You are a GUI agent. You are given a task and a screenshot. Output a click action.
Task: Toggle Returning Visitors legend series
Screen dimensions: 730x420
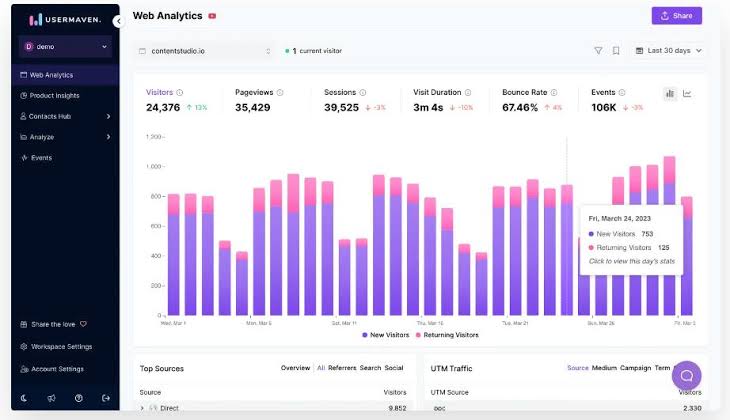tap(447, 335)
